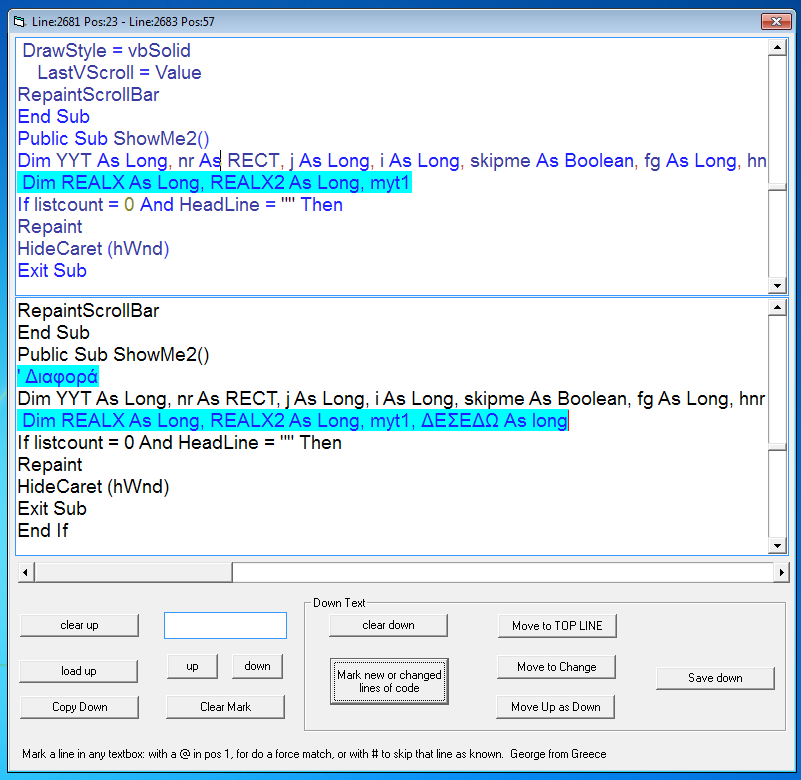Viewport: 801px width, 780px height.
Task: Click the 'Save down' button
Action: point(715,678)
